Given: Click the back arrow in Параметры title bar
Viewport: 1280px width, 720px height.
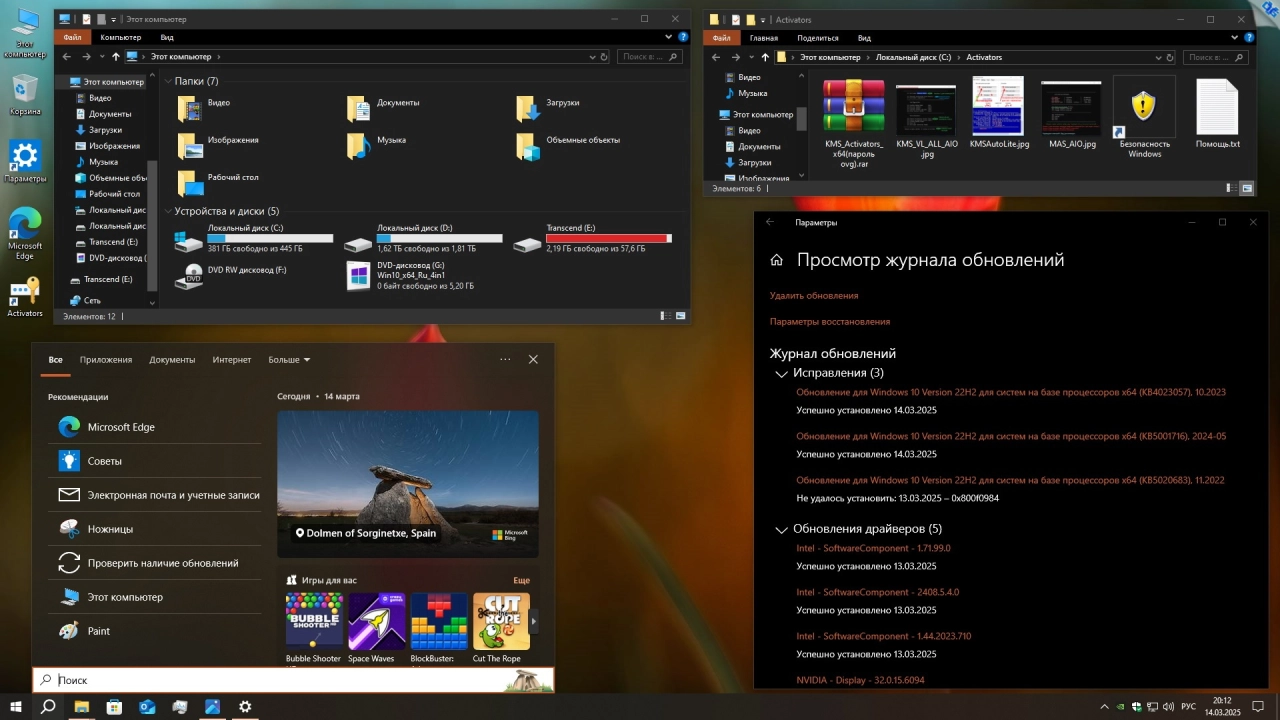Looking at the screenshot, I should pos(770,222).
